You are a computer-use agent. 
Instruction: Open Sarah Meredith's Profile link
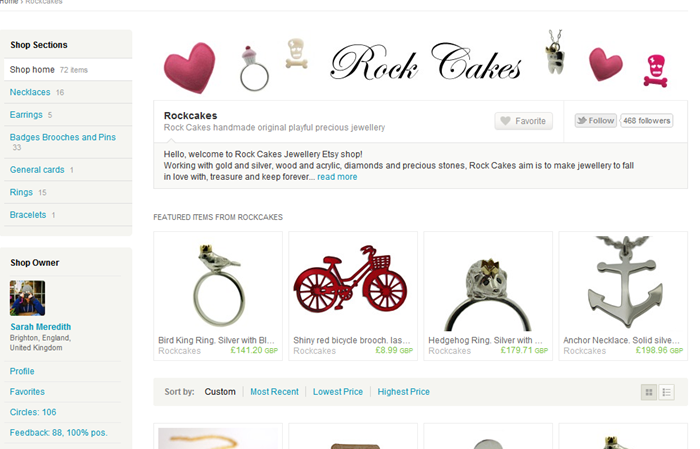coord(22,371)
